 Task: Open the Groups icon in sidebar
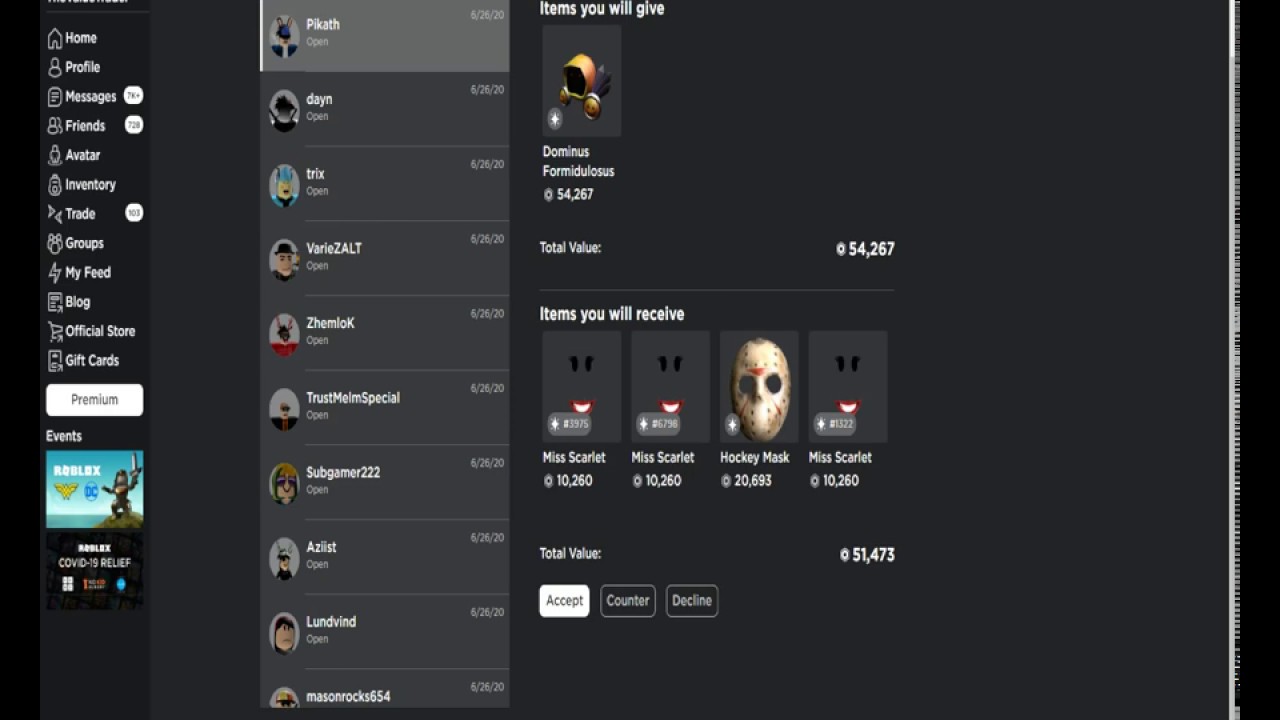[55, 243]
